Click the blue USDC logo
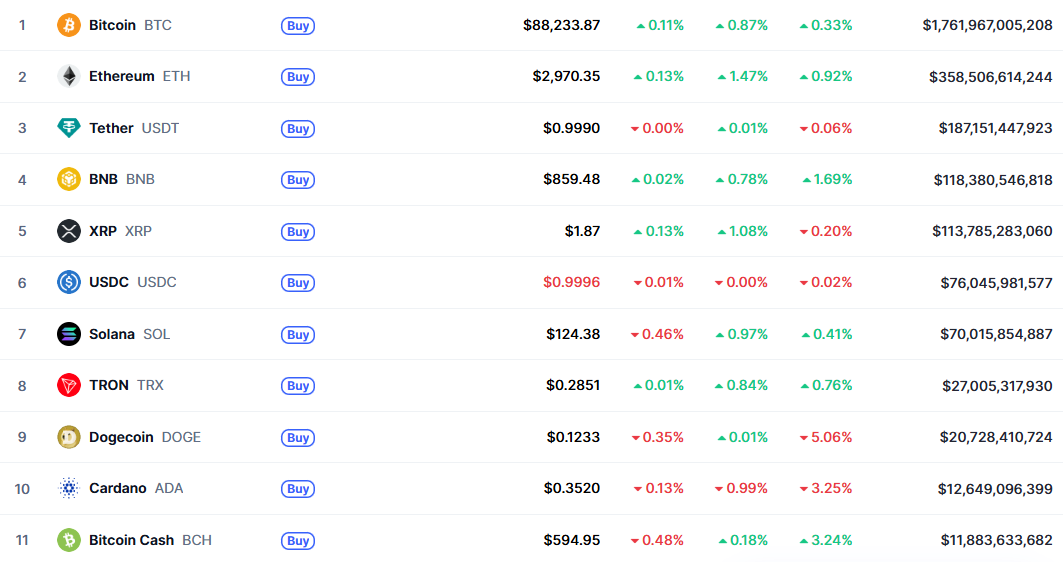1063x562 pixels. 68,283
